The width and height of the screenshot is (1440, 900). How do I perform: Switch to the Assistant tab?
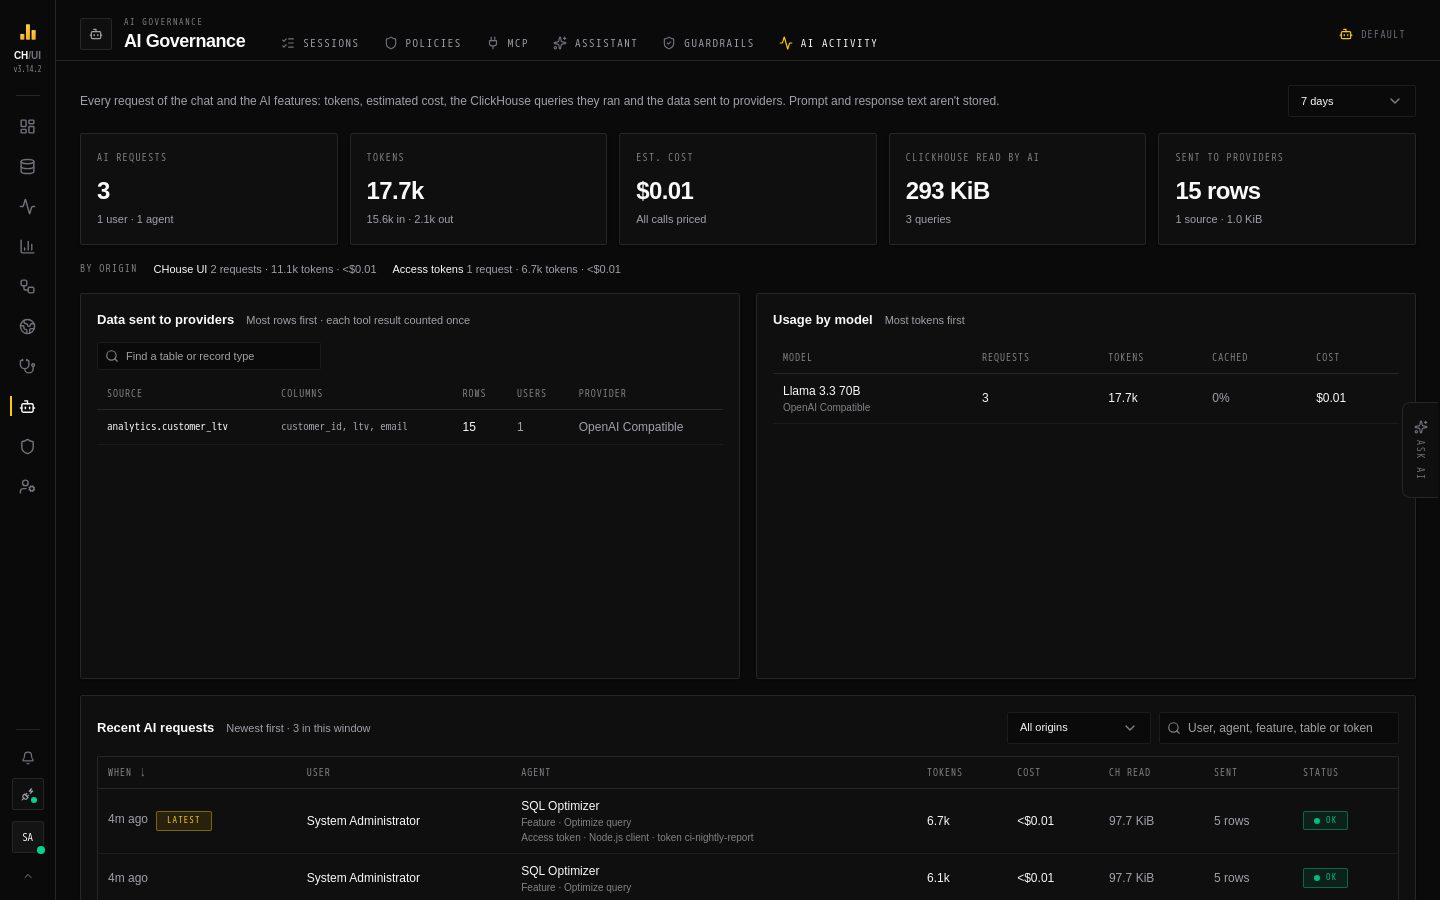click(595, 43)
